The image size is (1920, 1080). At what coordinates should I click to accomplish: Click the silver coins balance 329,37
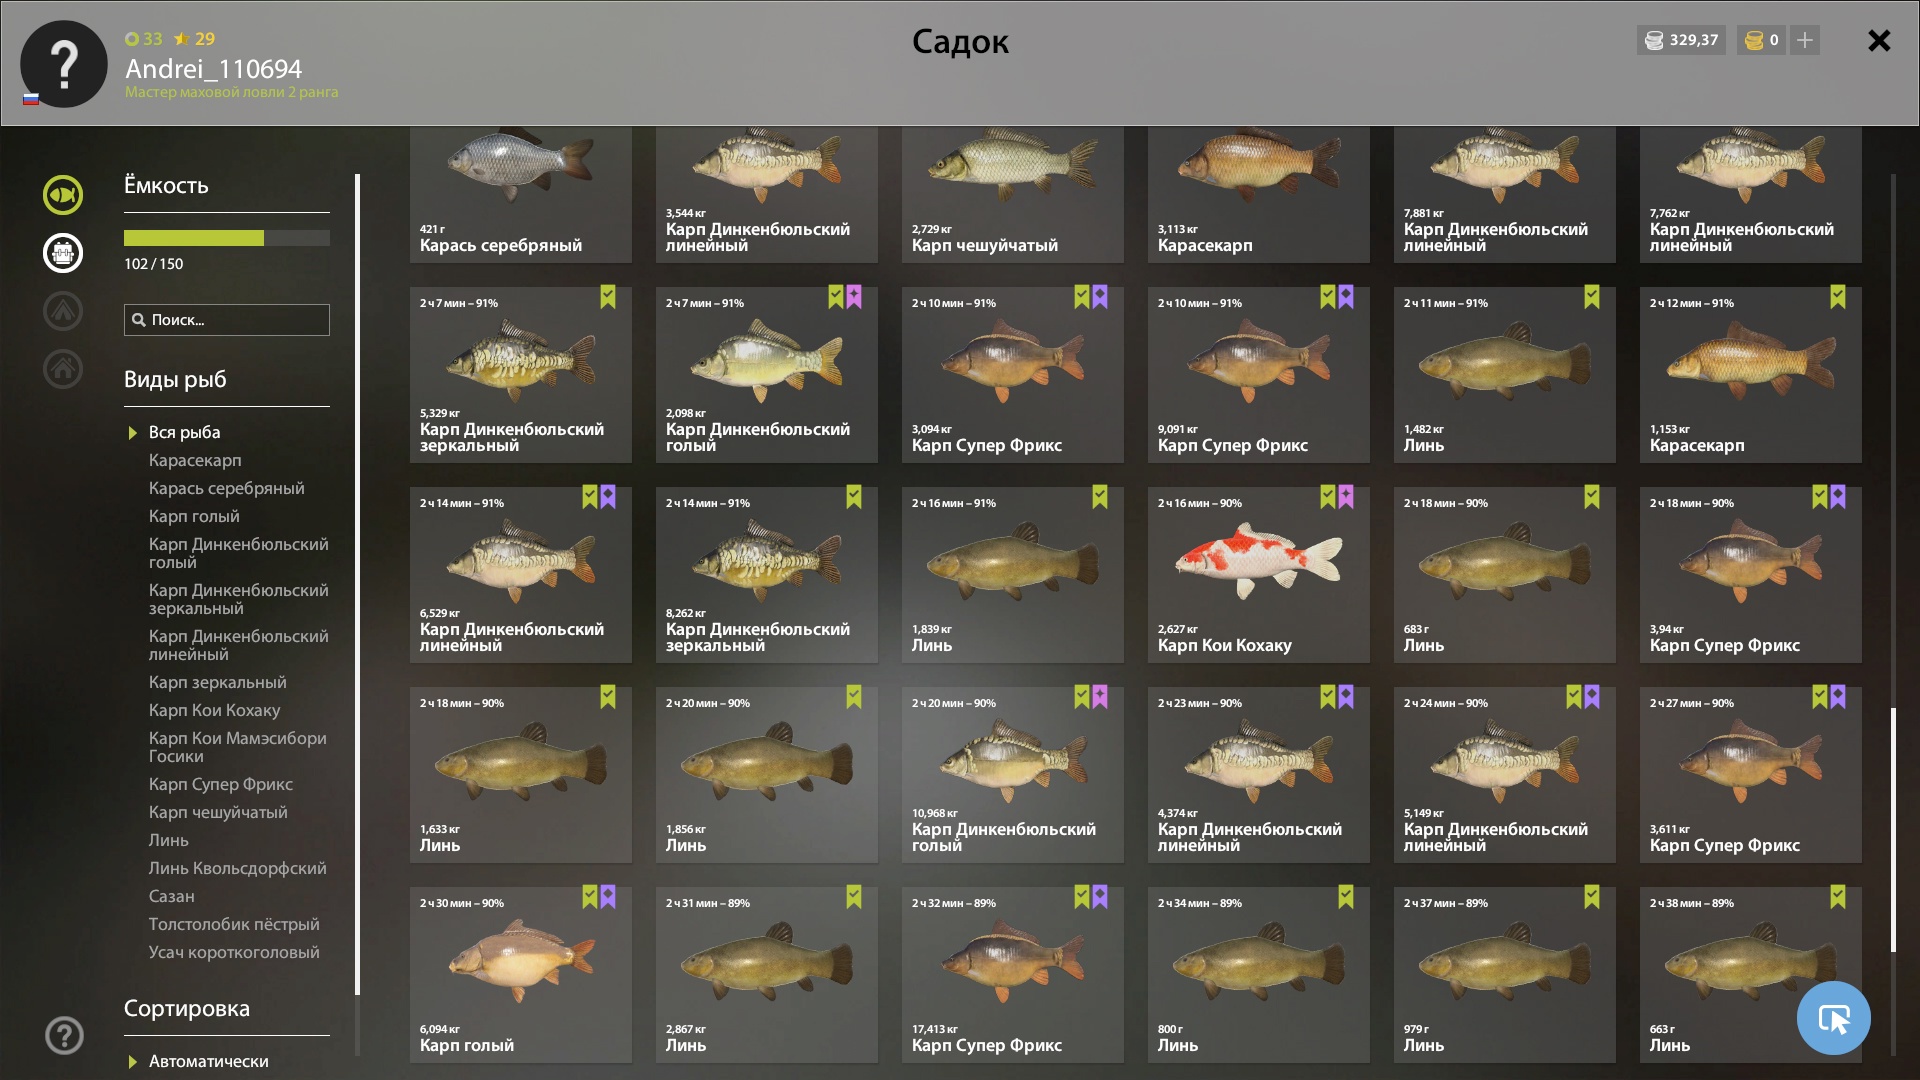1682,40
